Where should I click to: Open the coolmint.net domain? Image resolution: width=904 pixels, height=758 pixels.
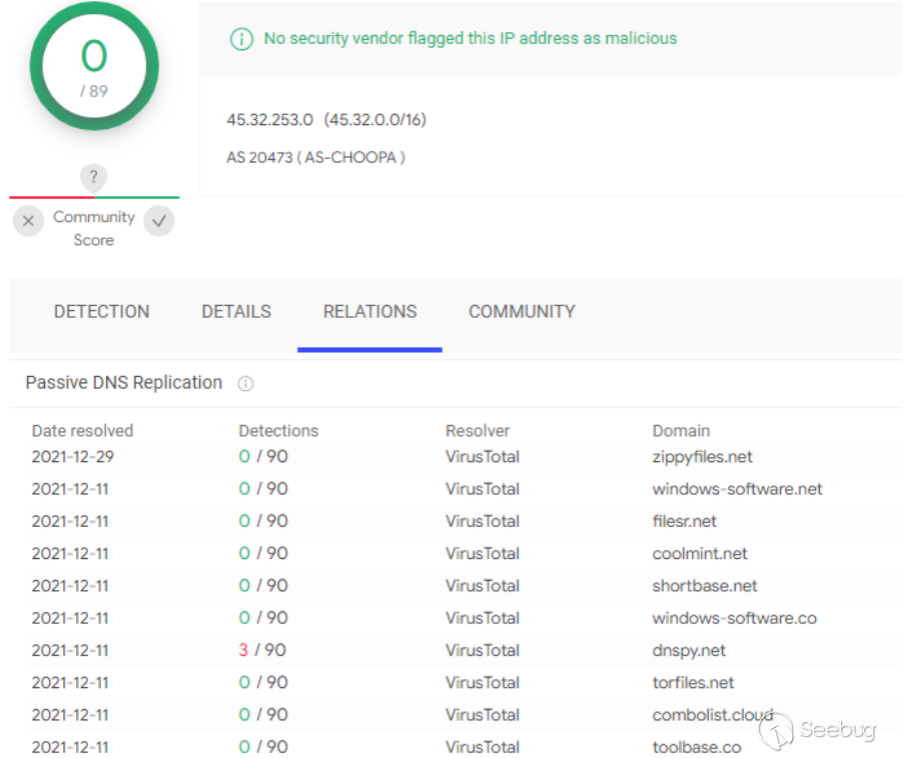tap(700, 553)
